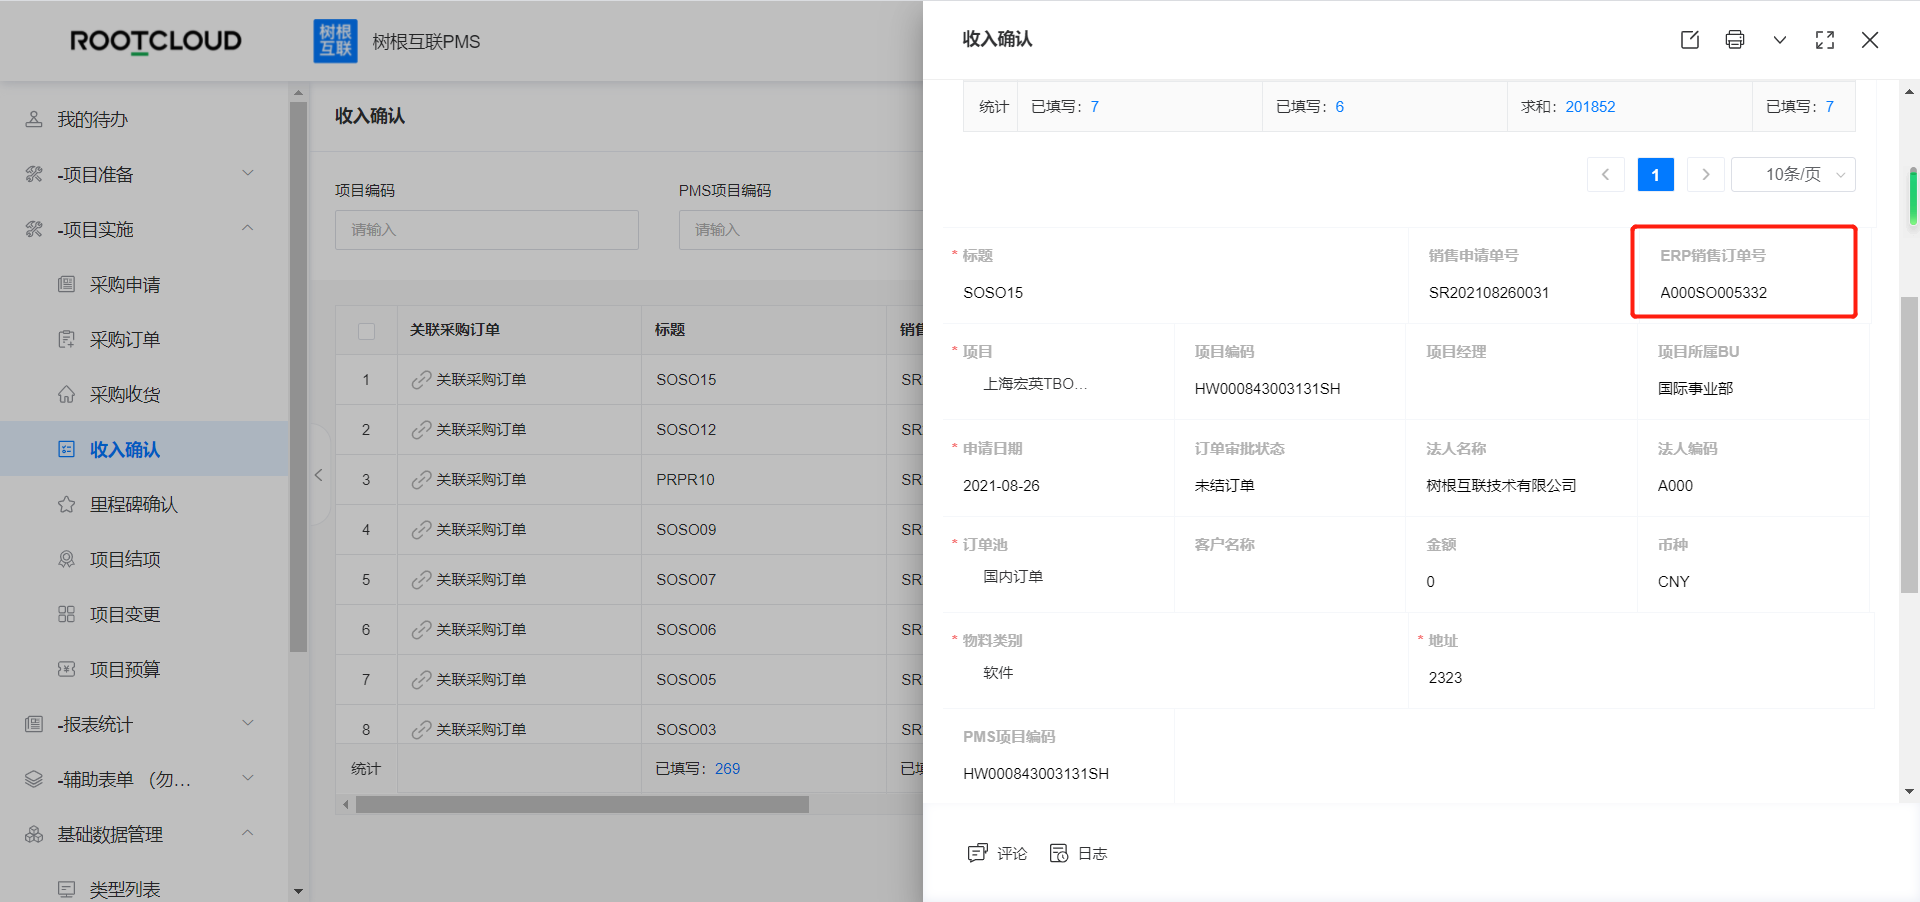Click the ROOTCLOUD logo
This screenshot has height=902, width=1920.
[156, 41]
